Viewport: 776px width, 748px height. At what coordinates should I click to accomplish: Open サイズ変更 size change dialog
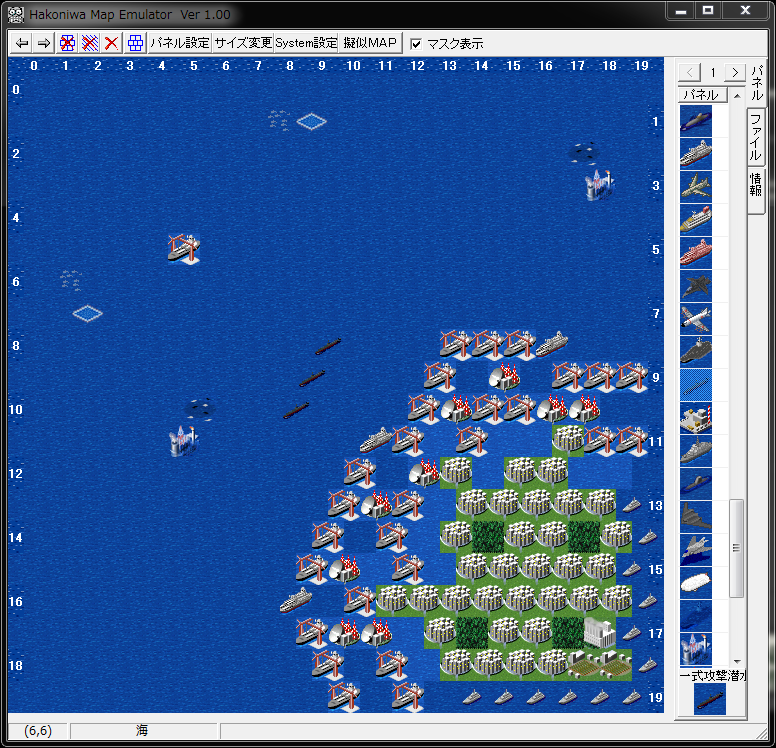tap(243, 43)
